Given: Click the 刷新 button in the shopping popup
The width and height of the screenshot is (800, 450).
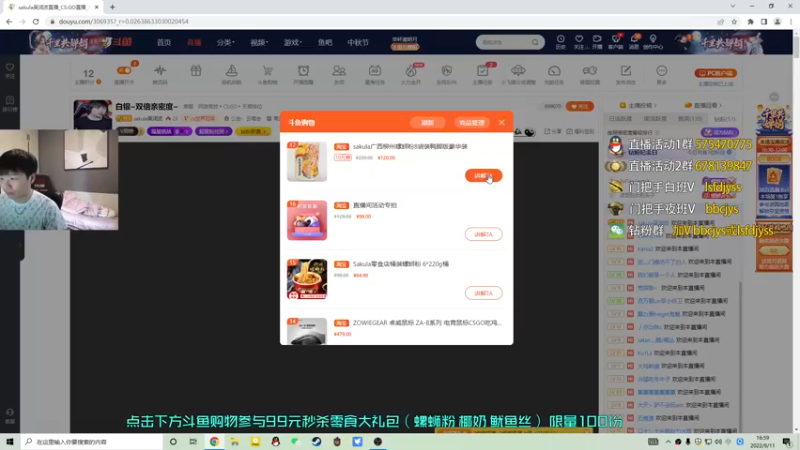Looking at the screenshot, I should pyautogui.click(x=427, y=122).
